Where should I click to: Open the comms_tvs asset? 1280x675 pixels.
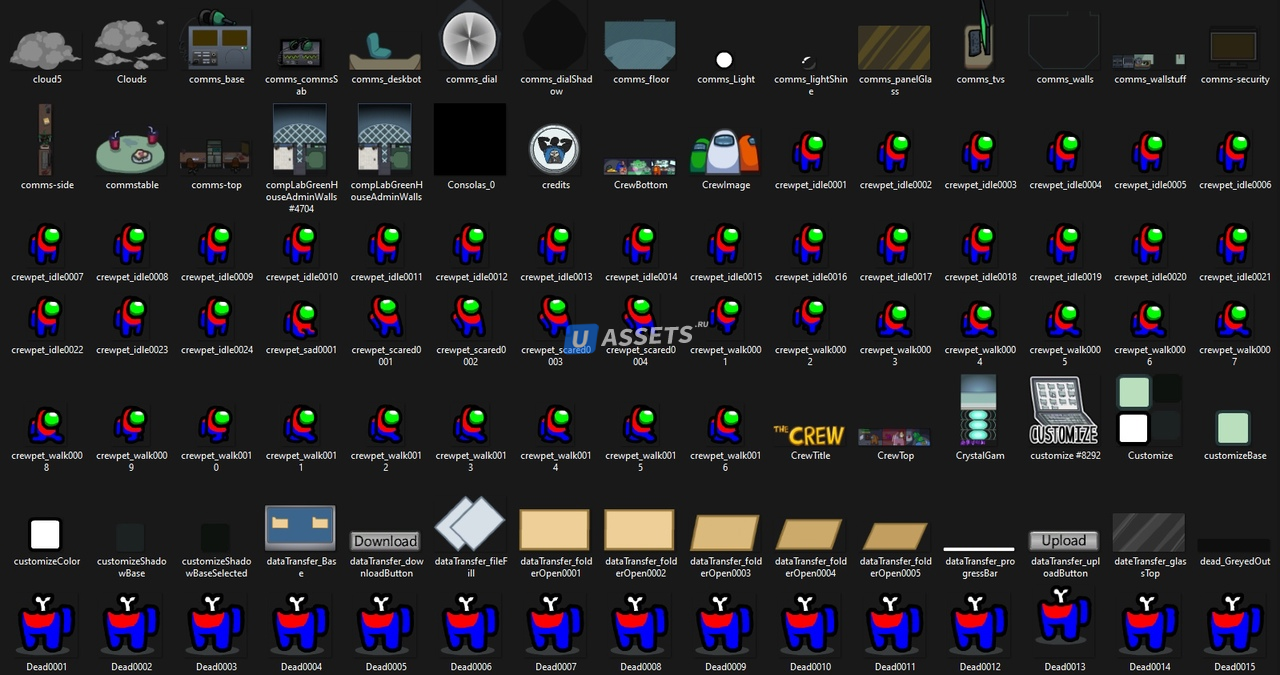coord(980,38)
